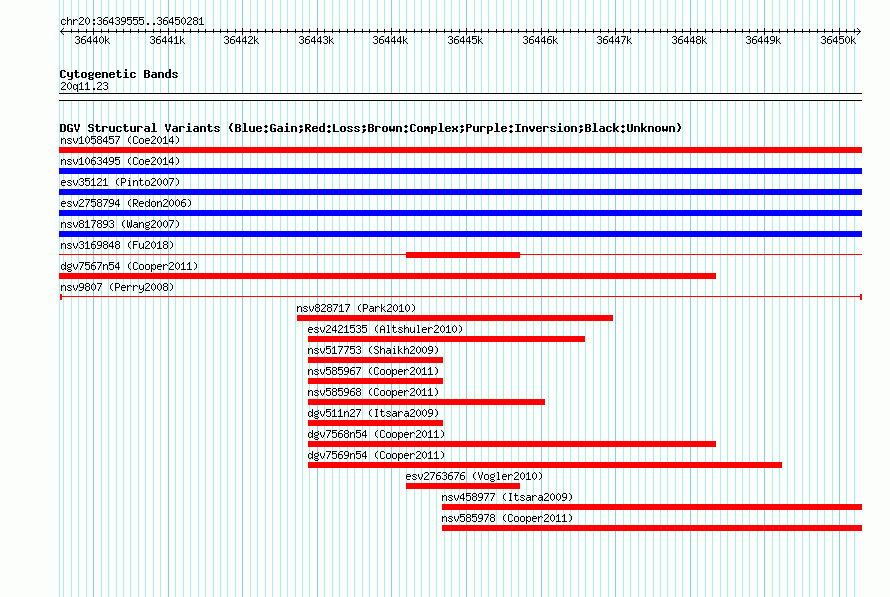Click the dgv7569n54 (Cooper2011) red bar
Screen dimensions: 890x597
click(544, 465)
